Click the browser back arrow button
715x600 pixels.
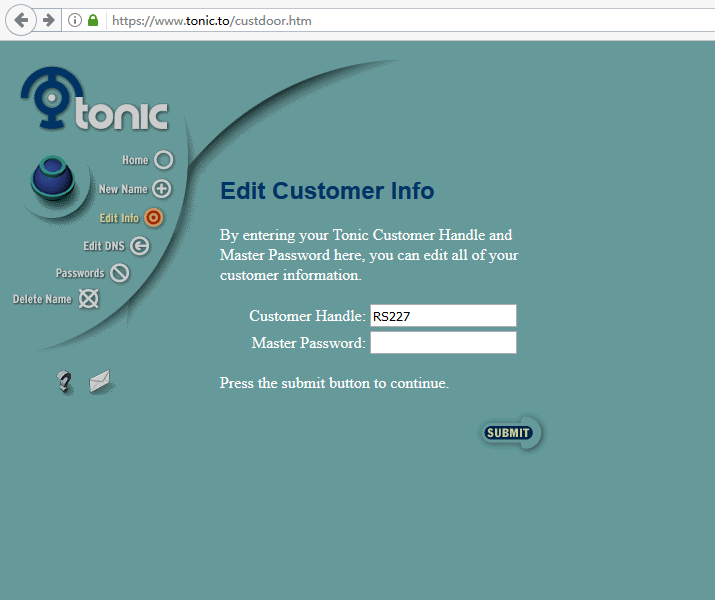(21, 20)
